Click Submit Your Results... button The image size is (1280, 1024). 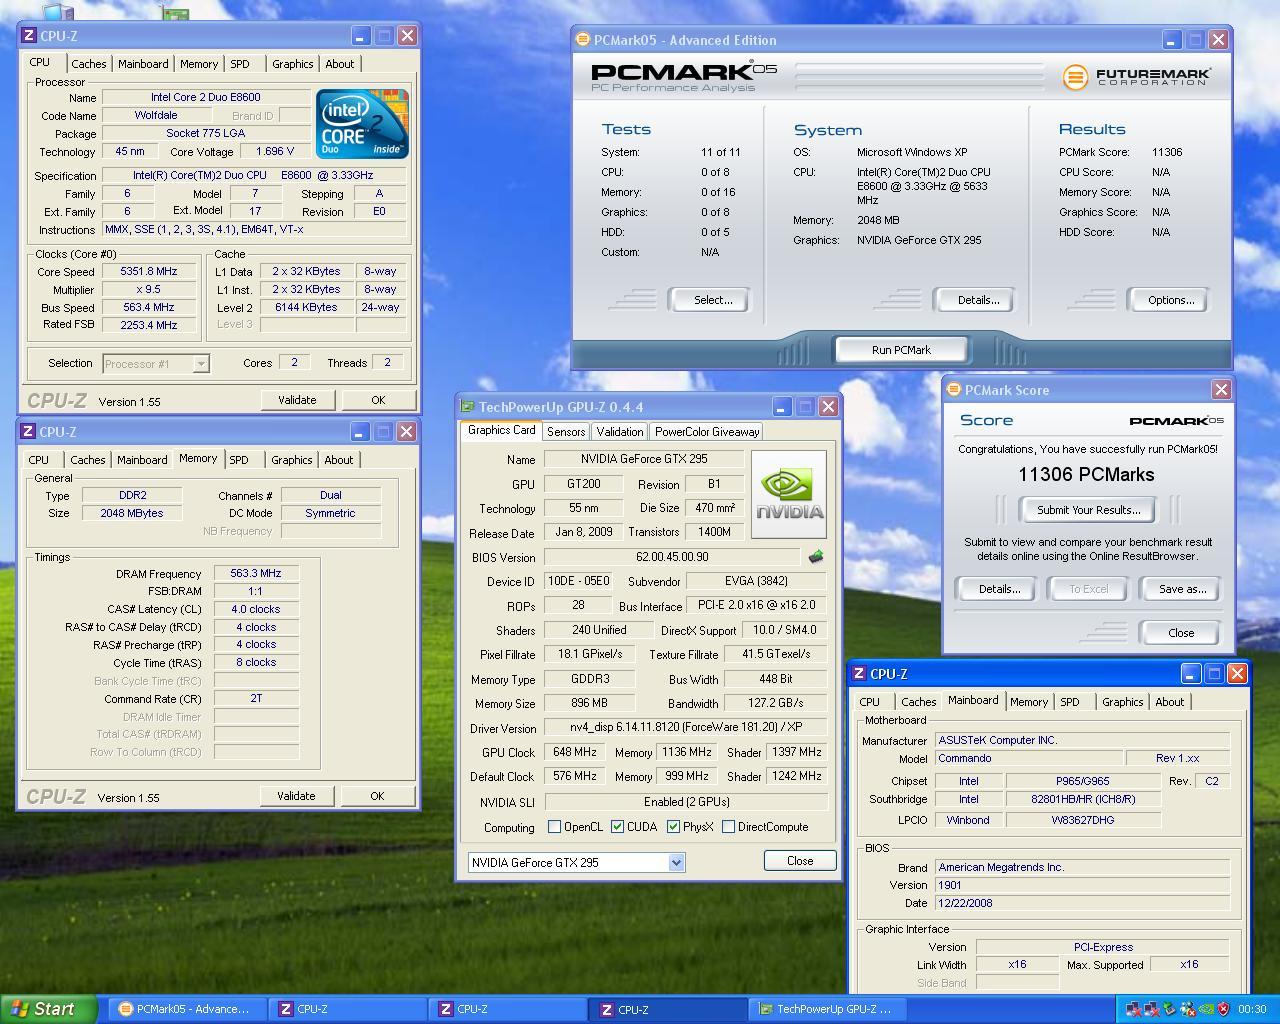point(1088,510)
